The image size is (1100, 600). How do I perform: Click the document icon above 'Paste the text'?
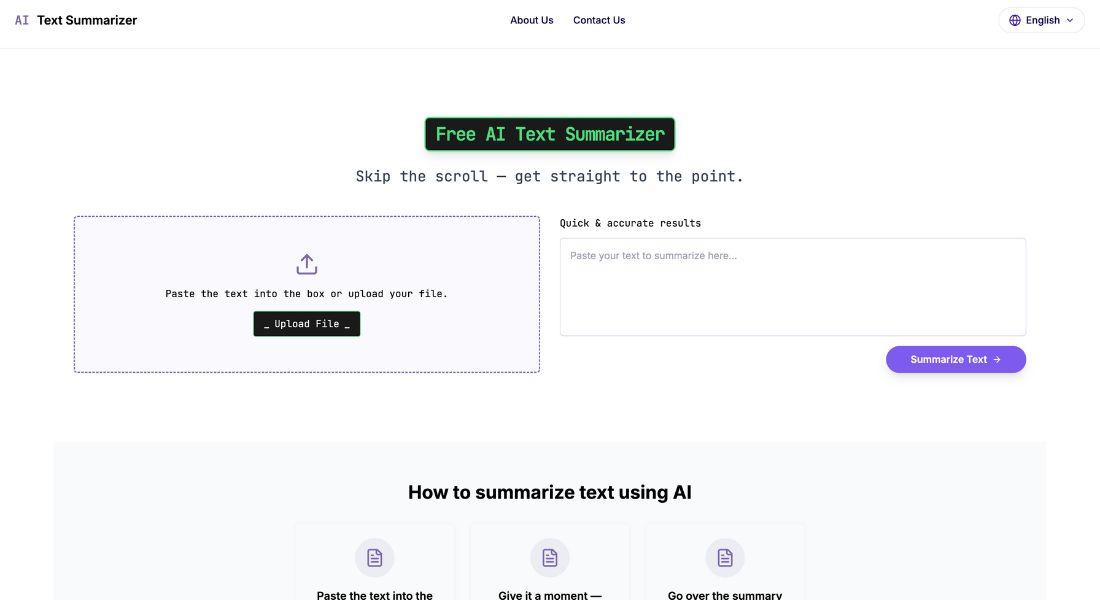pos(375,558)
